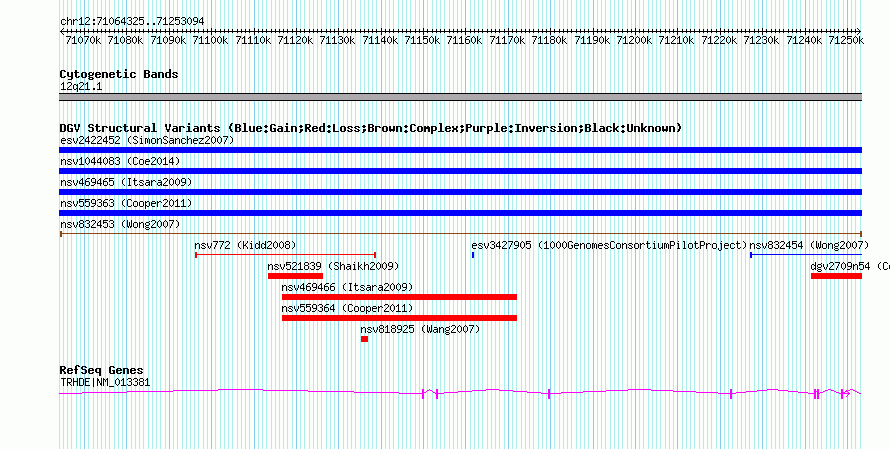Select the red loss bar under nsv469466

pos(399,297)
